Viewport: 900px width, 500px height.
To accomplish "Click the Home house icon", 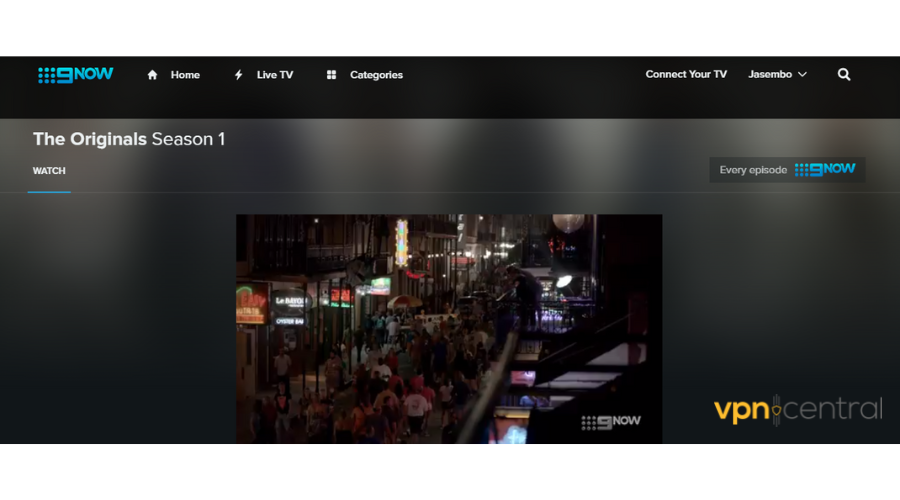I will 152,75.
